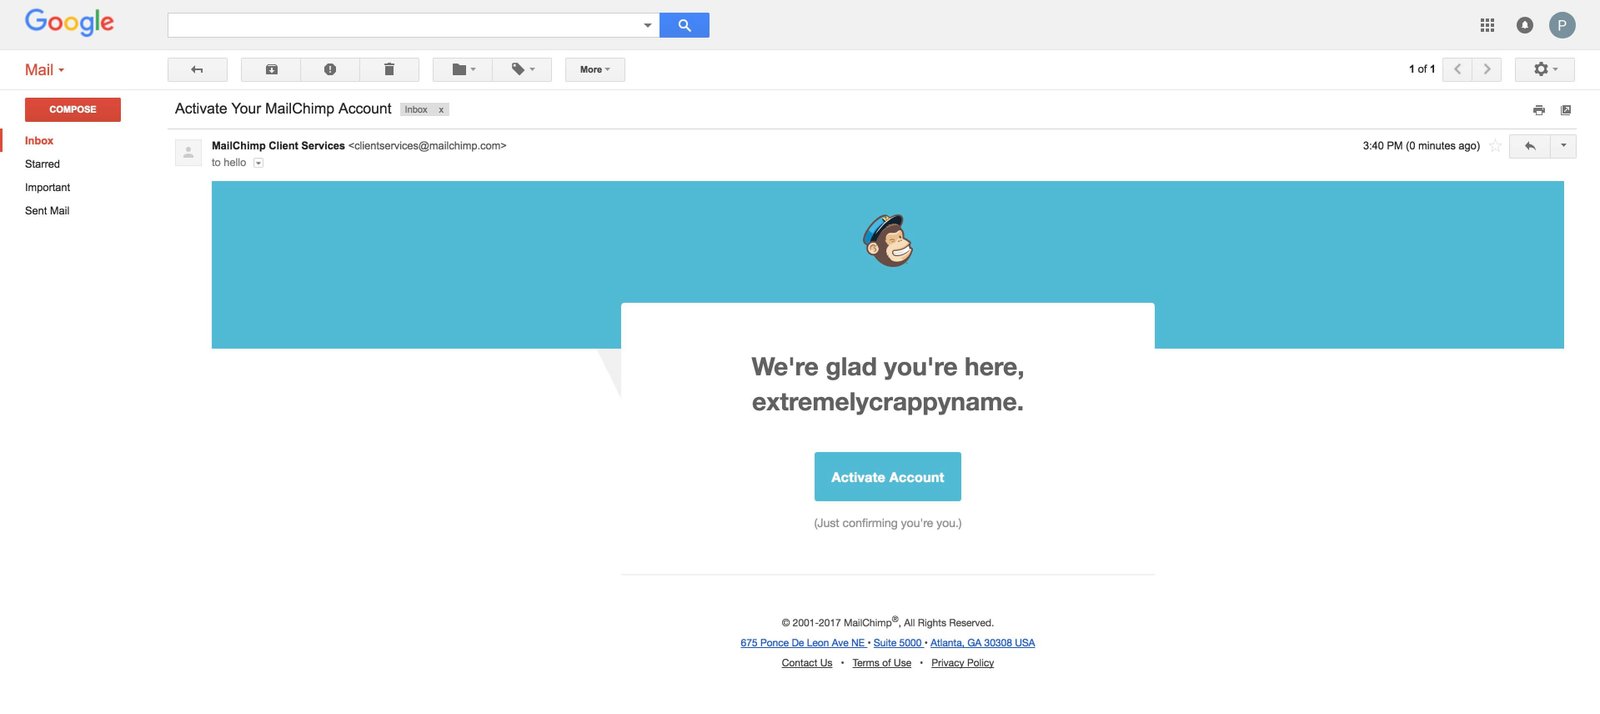Open the 675 Ponce De Leon Ave NE link

[803, 643]
